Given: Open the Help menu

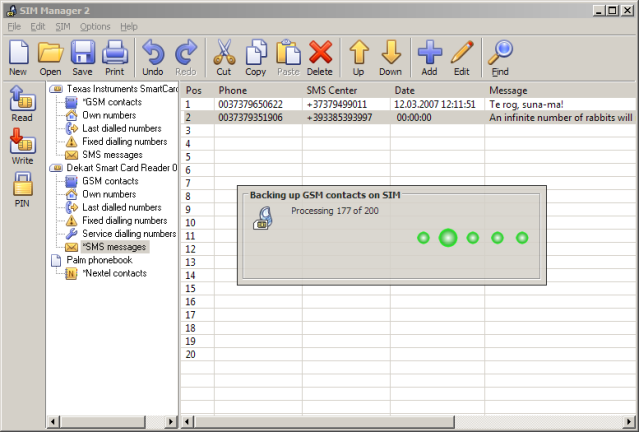Looking at the screenshot, I should pos(129,26).
